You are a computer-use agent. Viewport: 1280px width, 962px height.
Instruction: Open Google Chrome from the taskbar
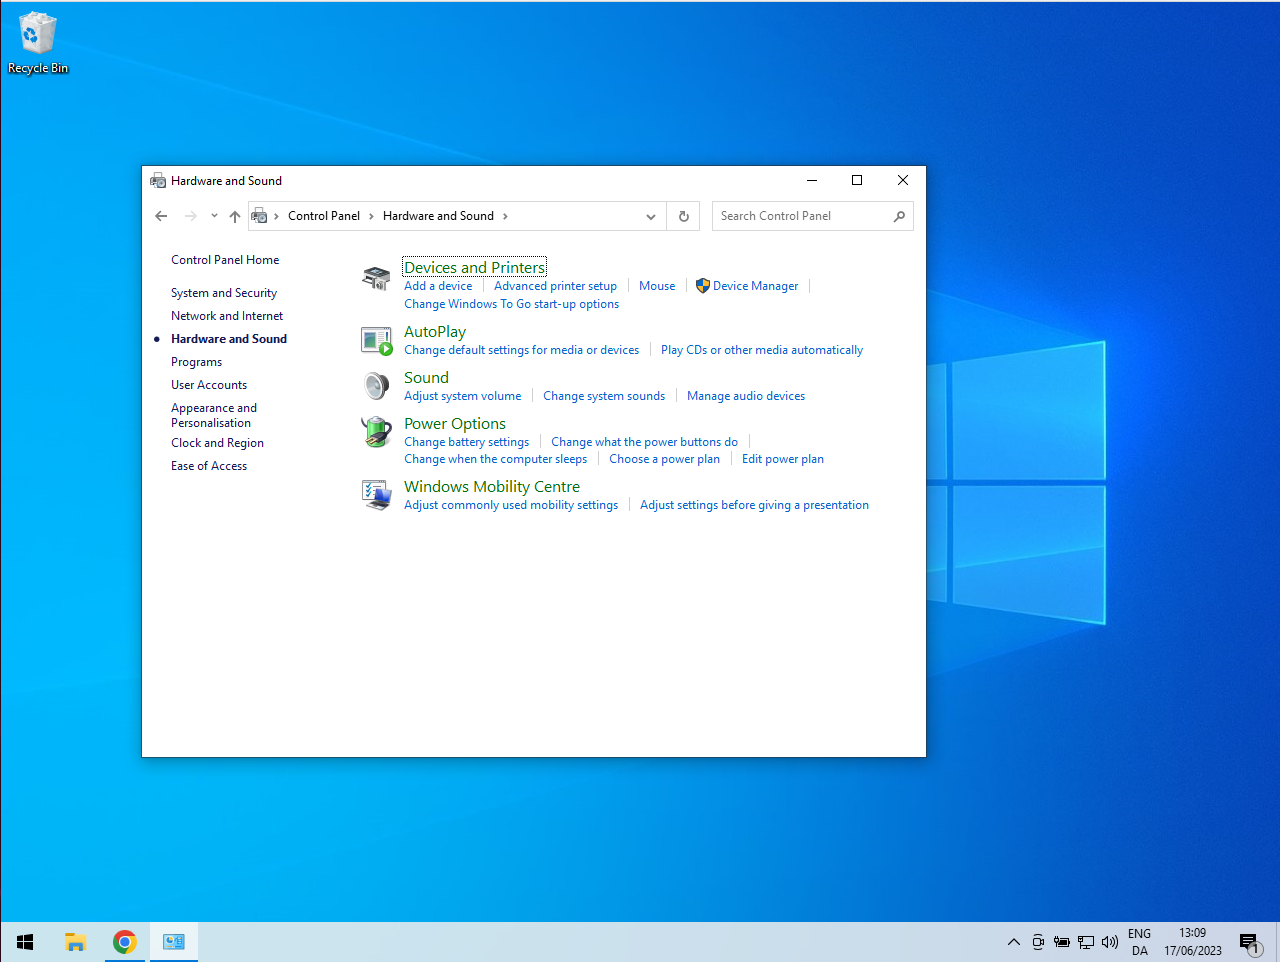pyautogui.click(x=124, y=942)
